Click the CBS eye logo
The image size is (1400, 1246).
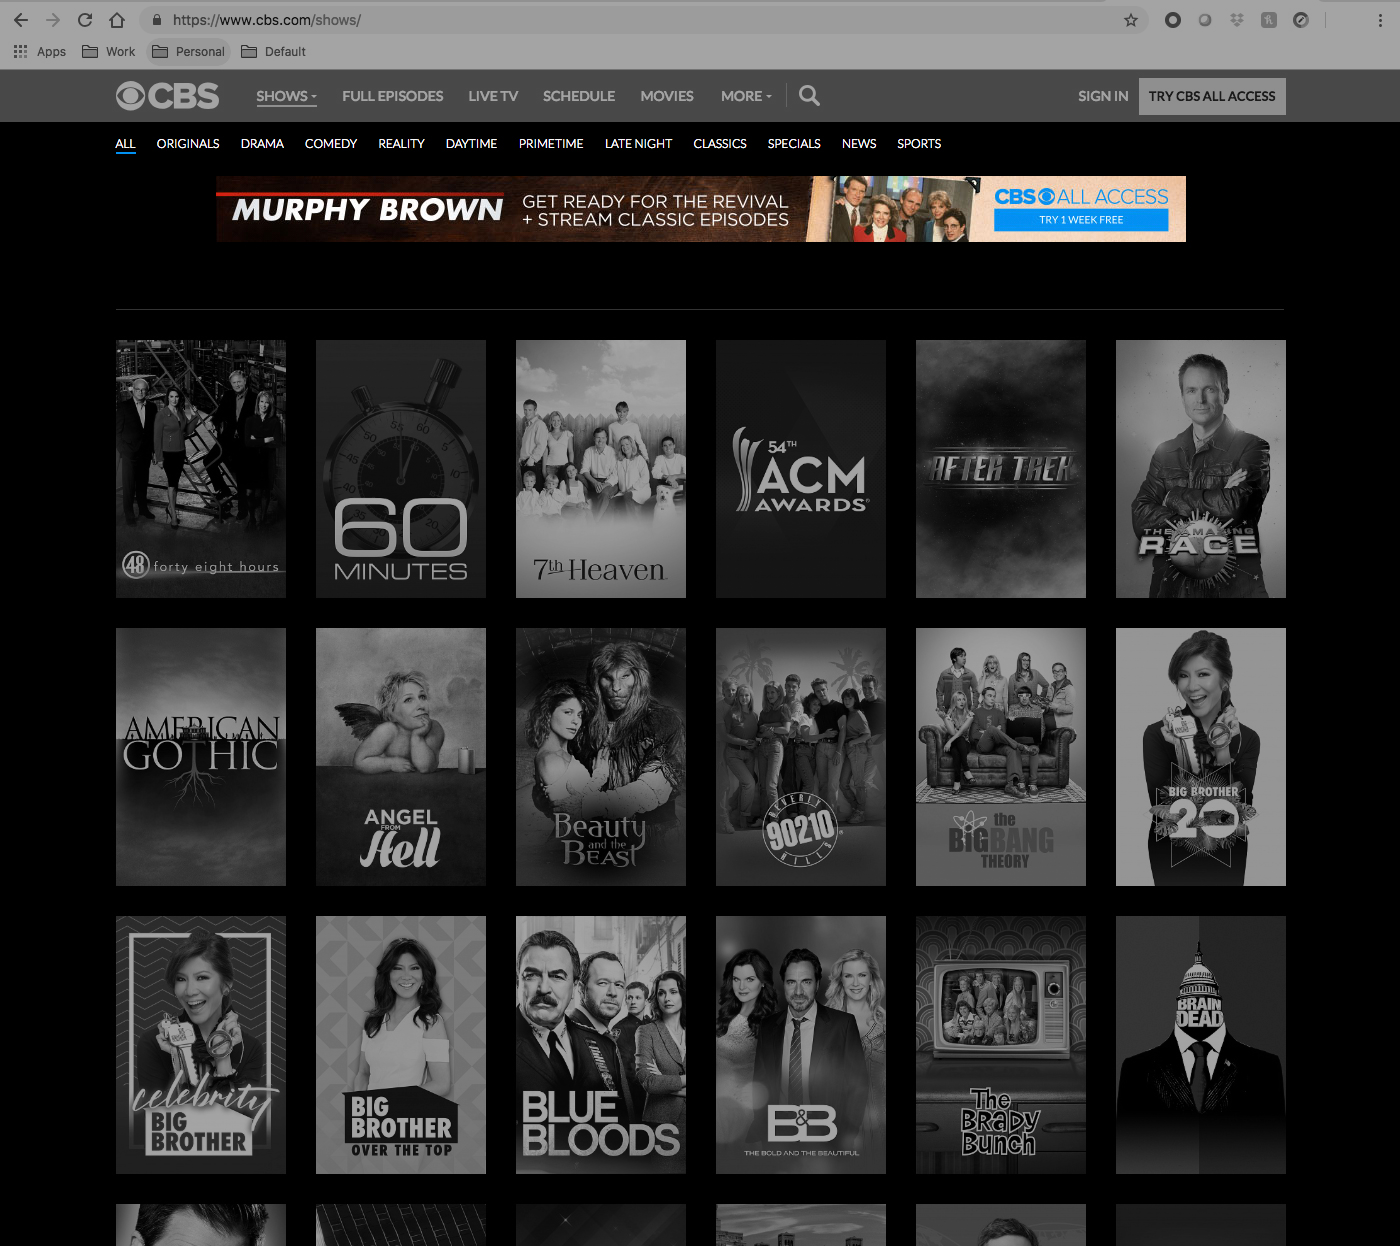tap(167, 96)
